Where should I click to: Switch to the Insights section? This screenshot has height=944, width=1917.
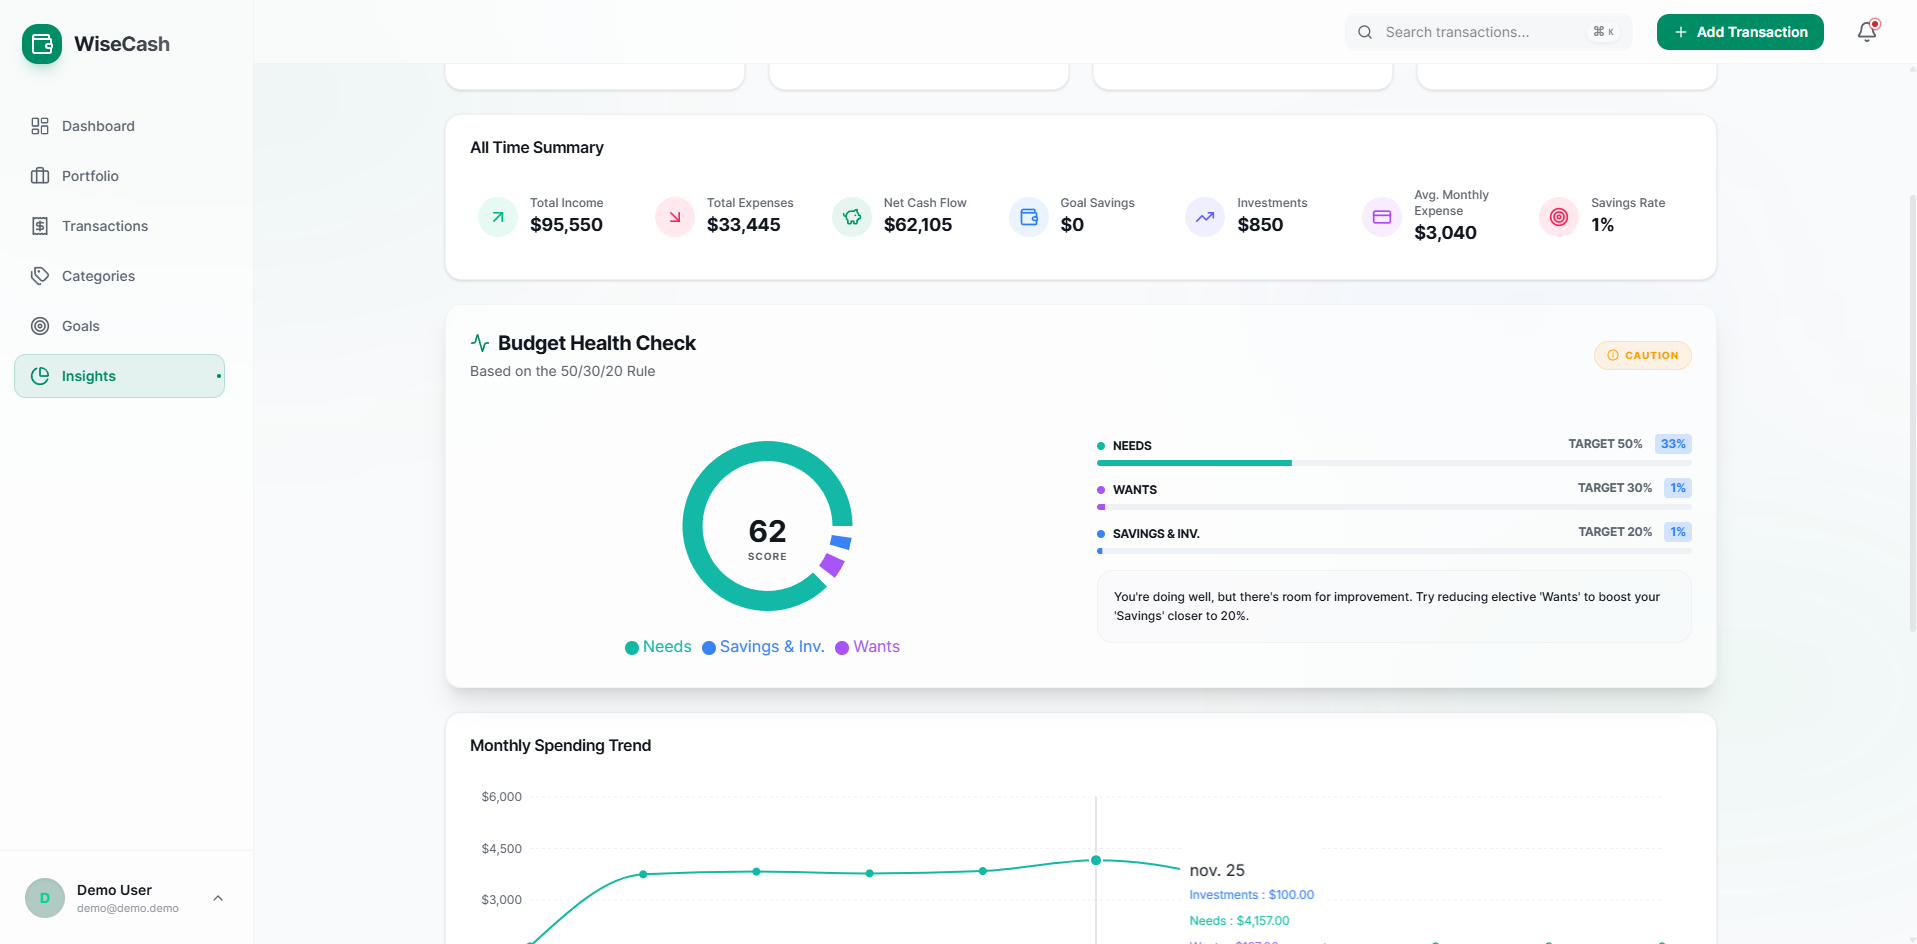pyautogui.click(x=89, y=376)
